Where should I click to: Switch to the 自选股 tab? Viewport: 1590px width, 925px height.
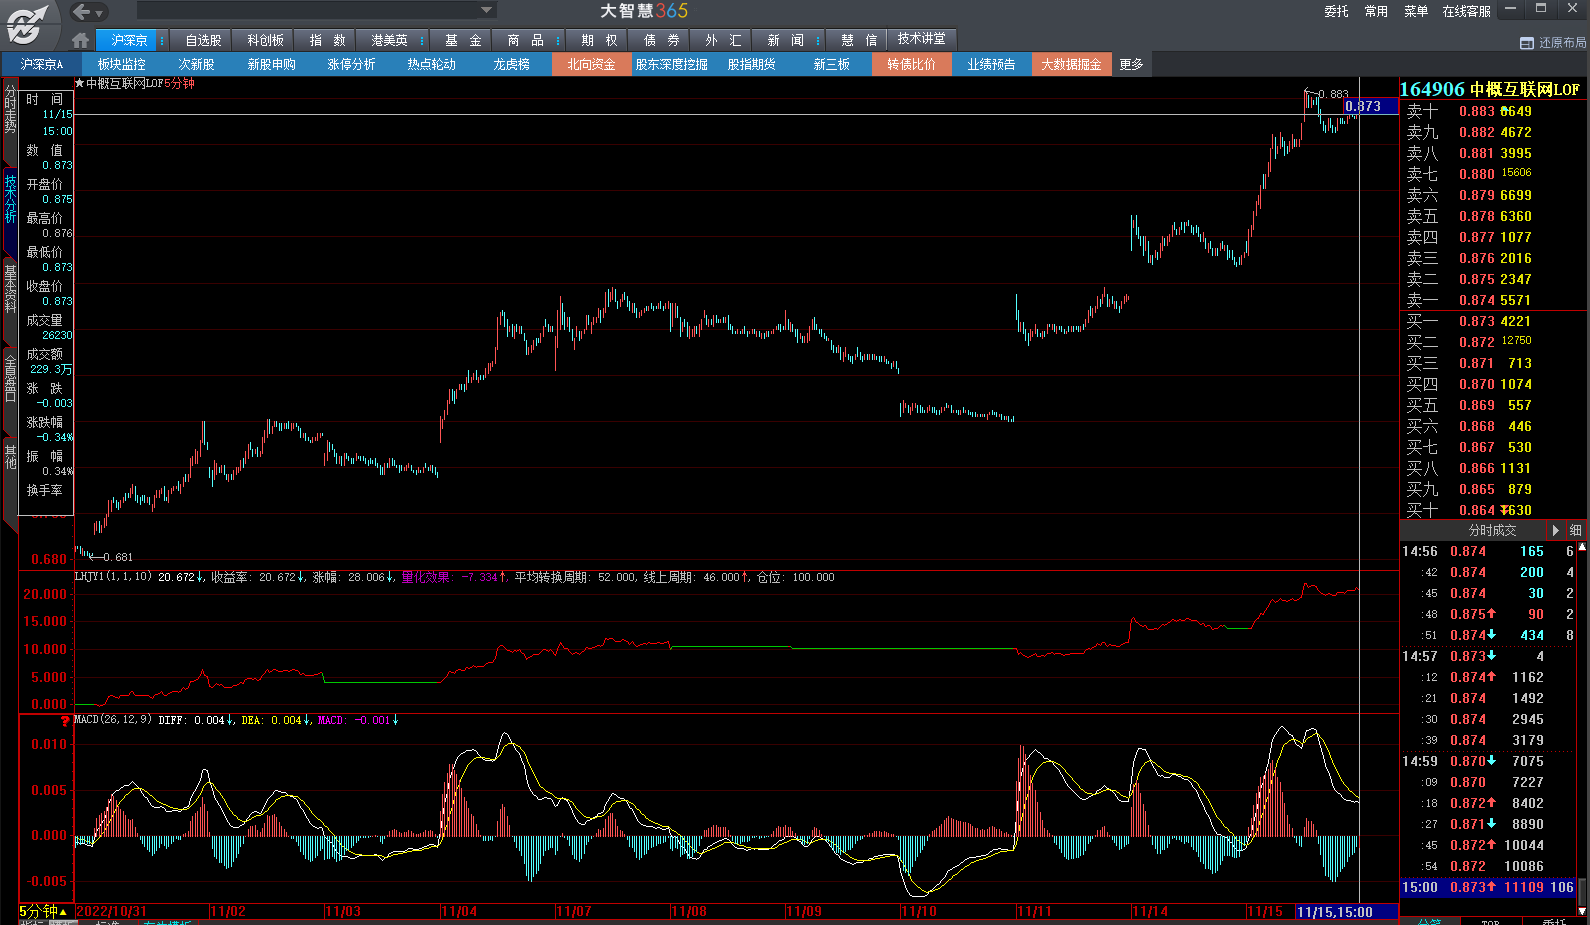coord(203,40)
